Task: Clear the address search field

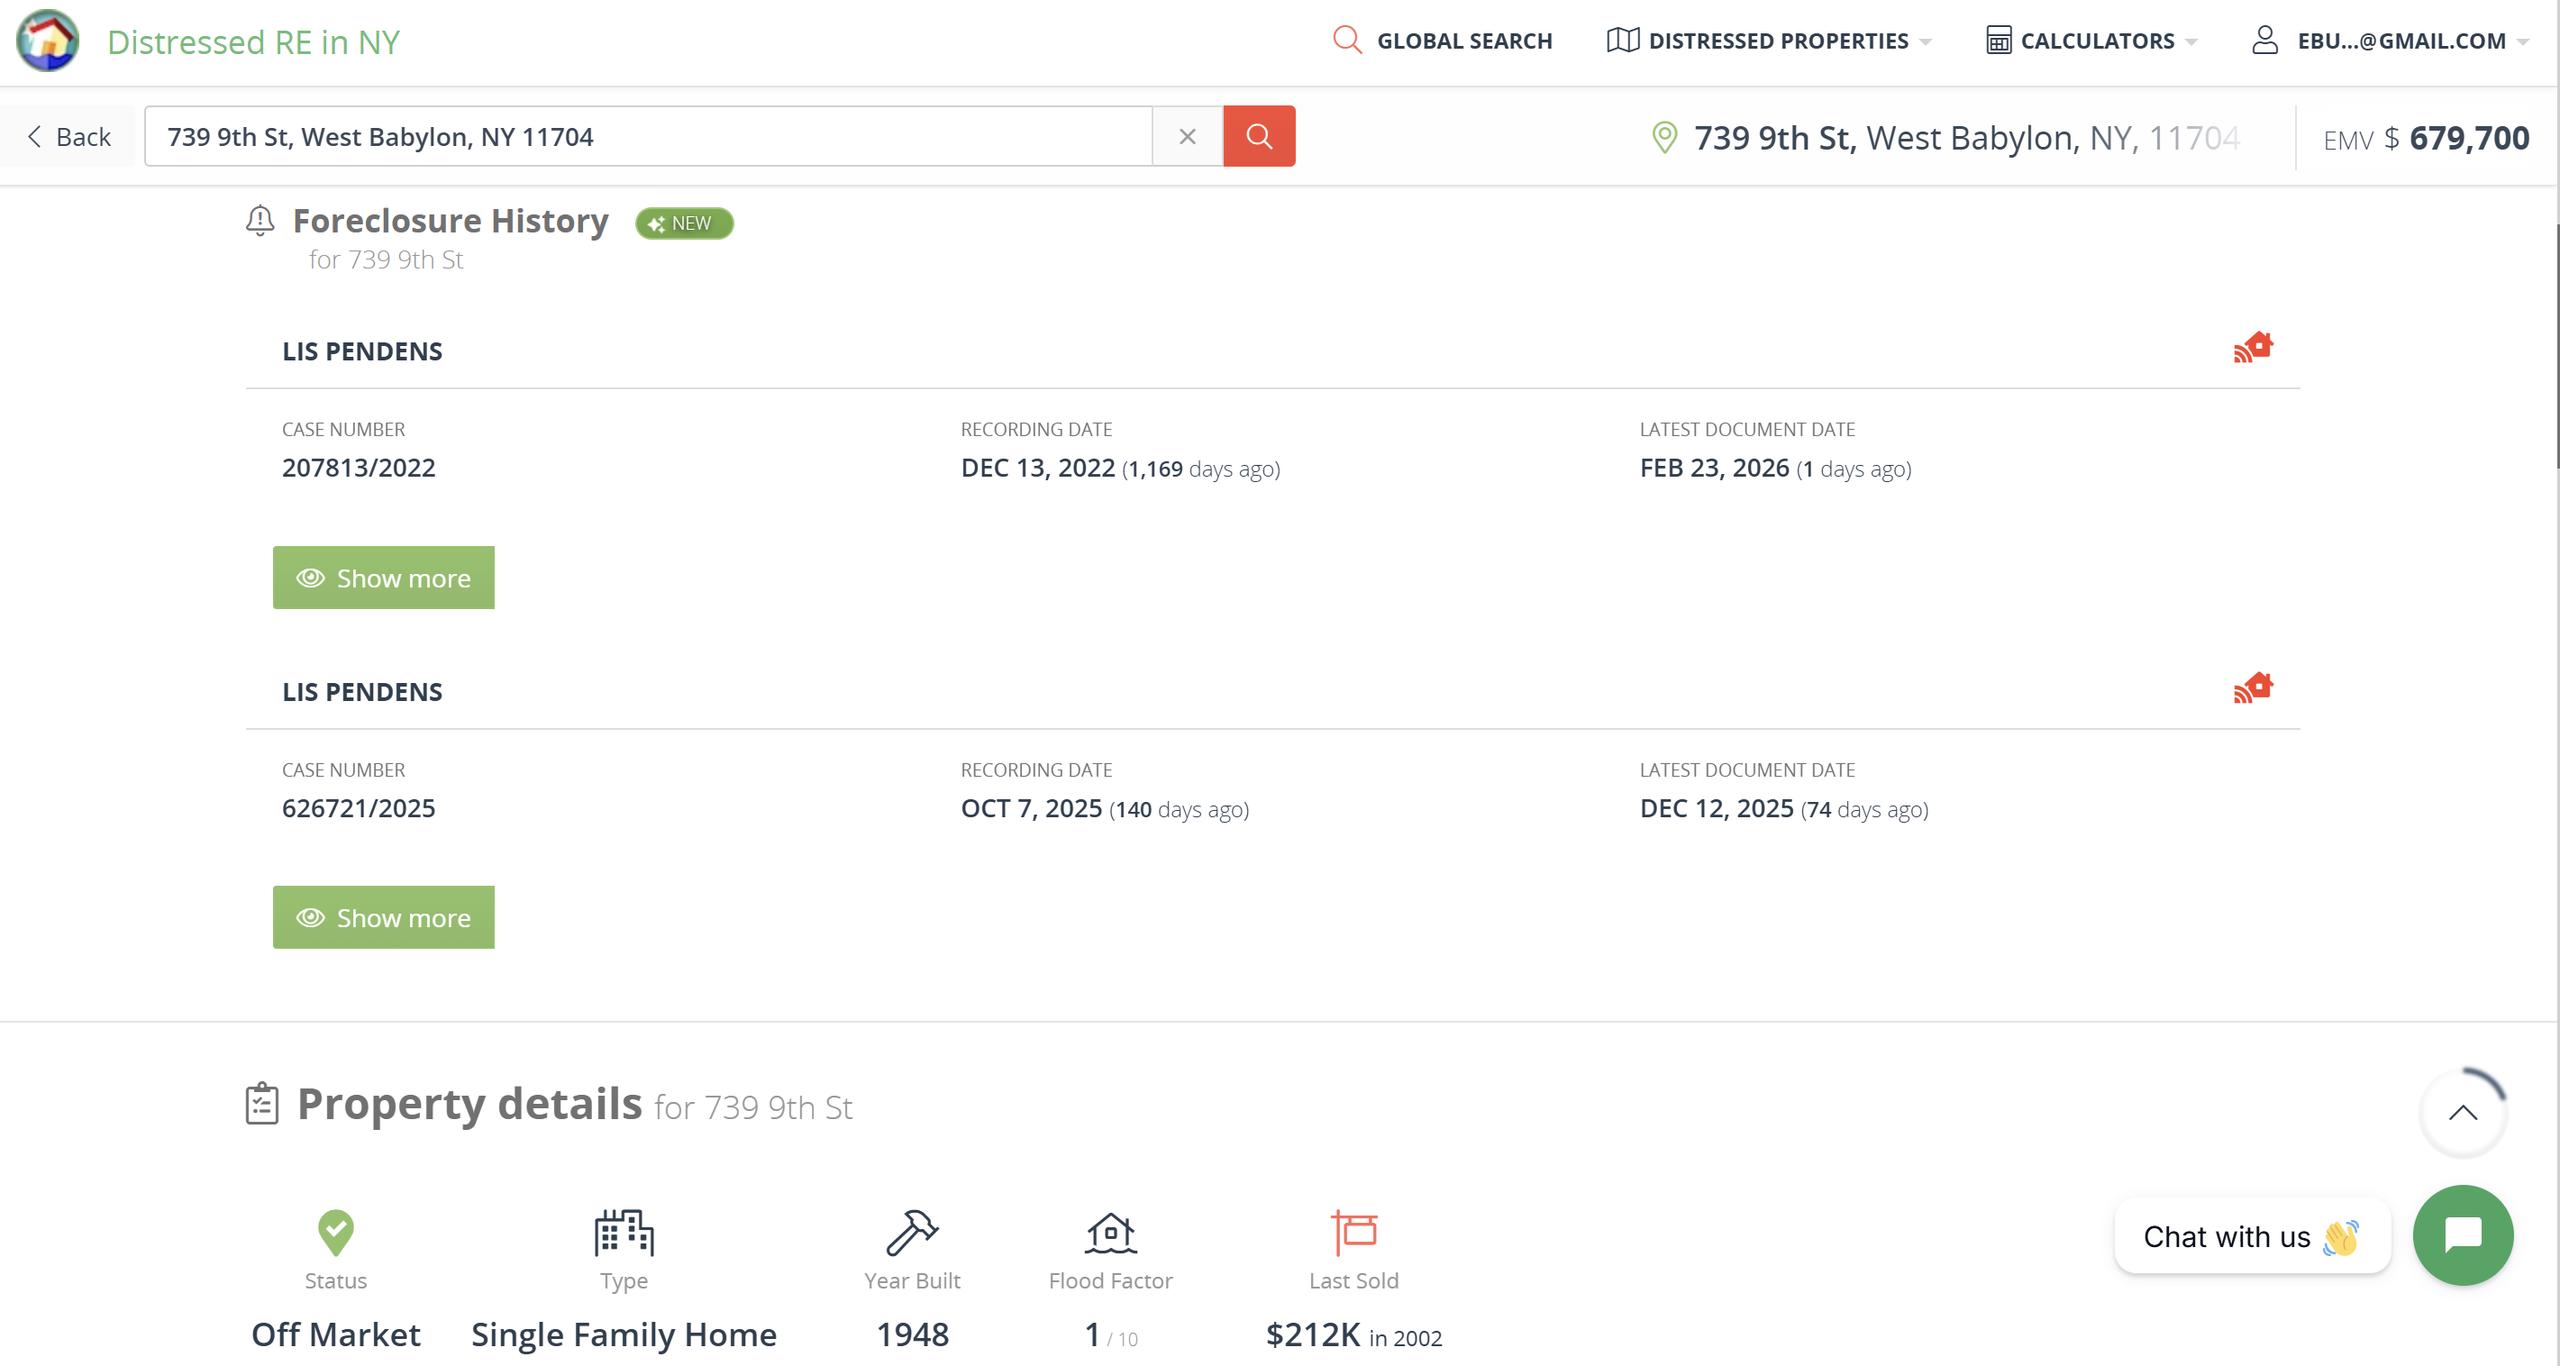Action: [x=1187, y=136]
